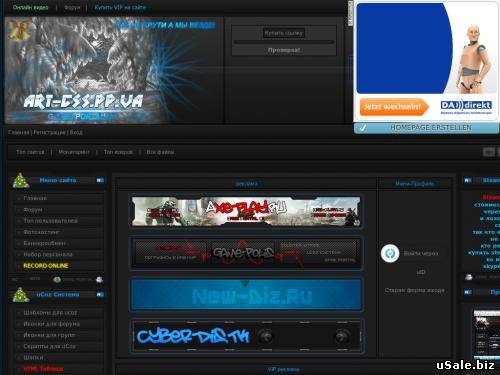Open the Регистрация link
Viewport: 500px width, 375px height.
(x=49, y=132)
